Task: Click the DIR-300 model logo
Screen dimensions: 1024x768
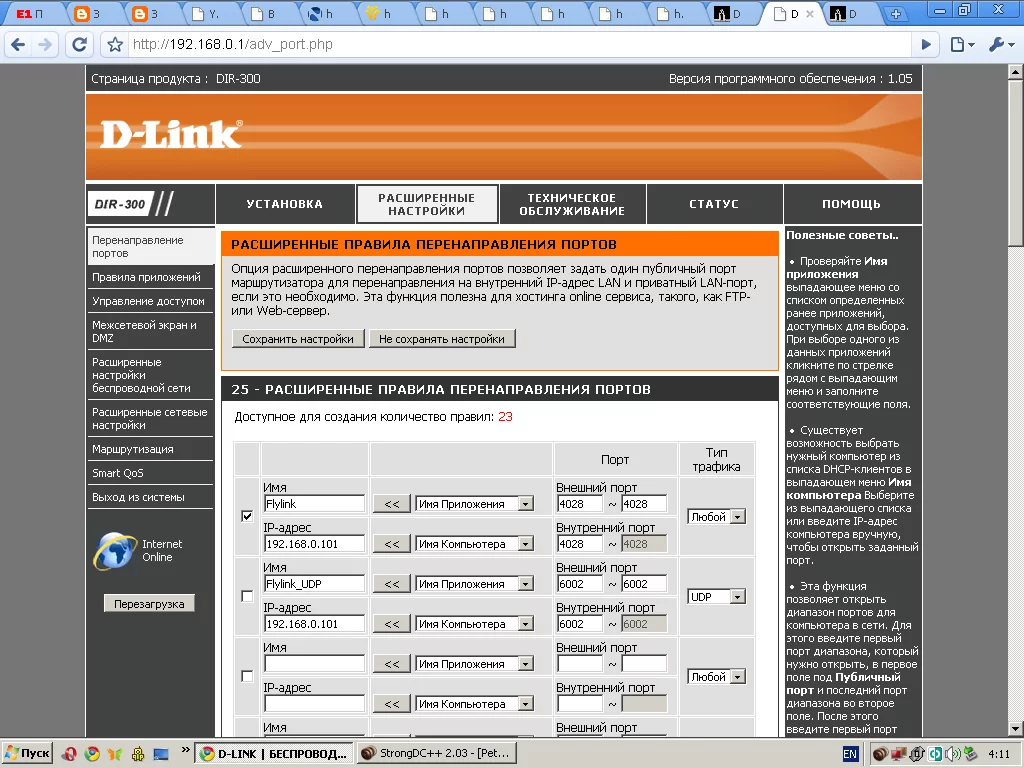Action: (x=133, y=204)
